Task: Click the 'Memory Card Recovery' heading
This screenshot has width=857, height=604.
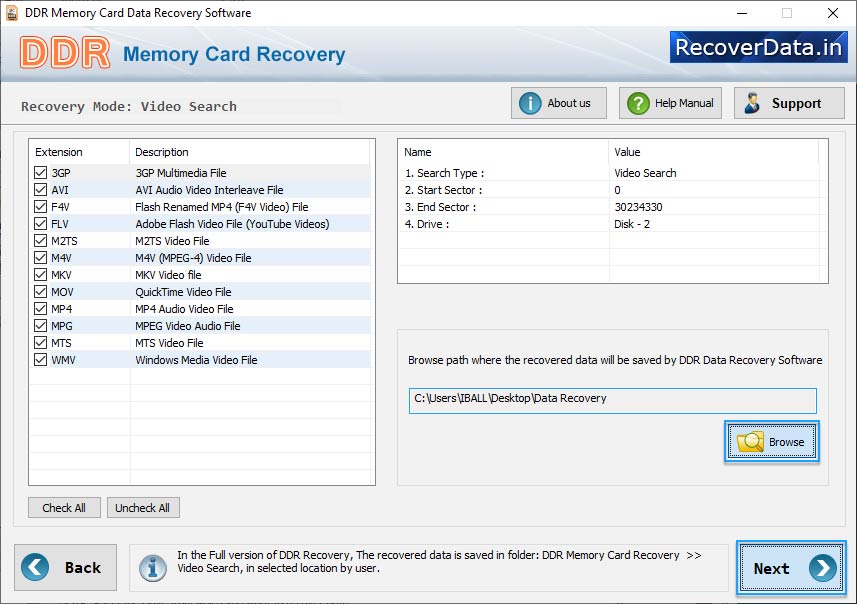Action: [x=234, y=54]
